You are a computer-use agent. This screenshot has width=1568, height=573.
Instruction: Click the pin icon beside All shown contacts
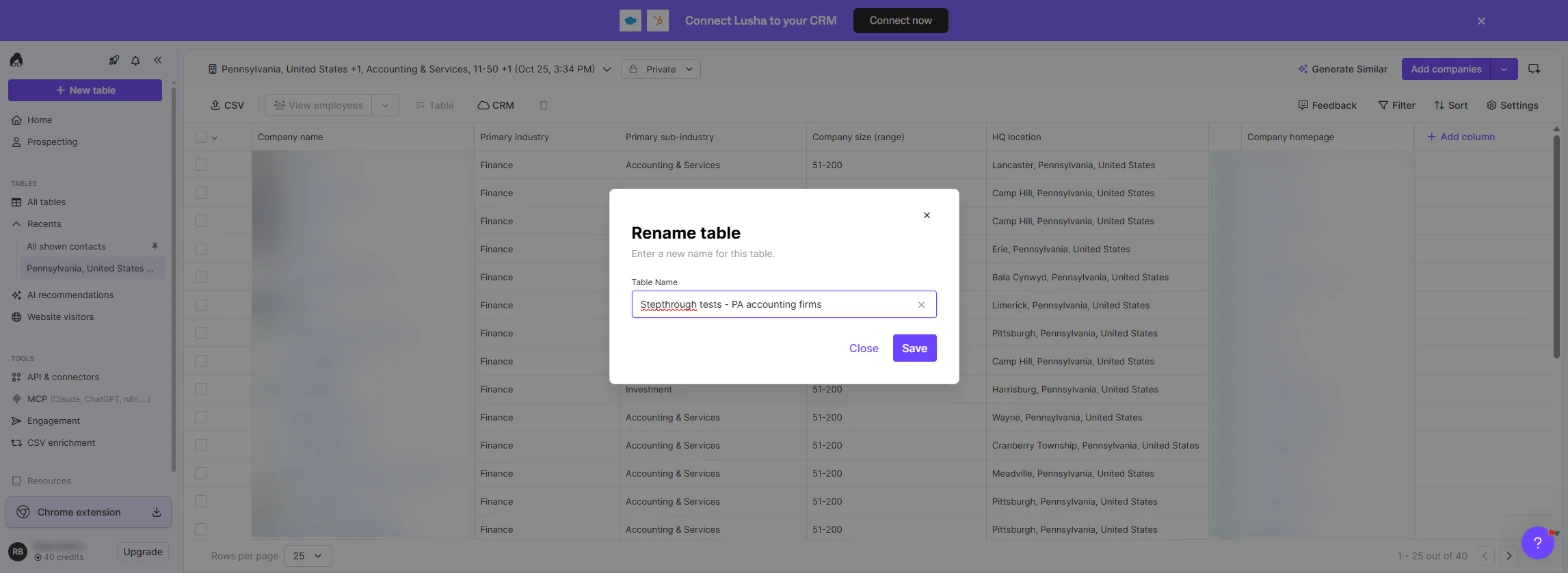click(x=154, y=246)
